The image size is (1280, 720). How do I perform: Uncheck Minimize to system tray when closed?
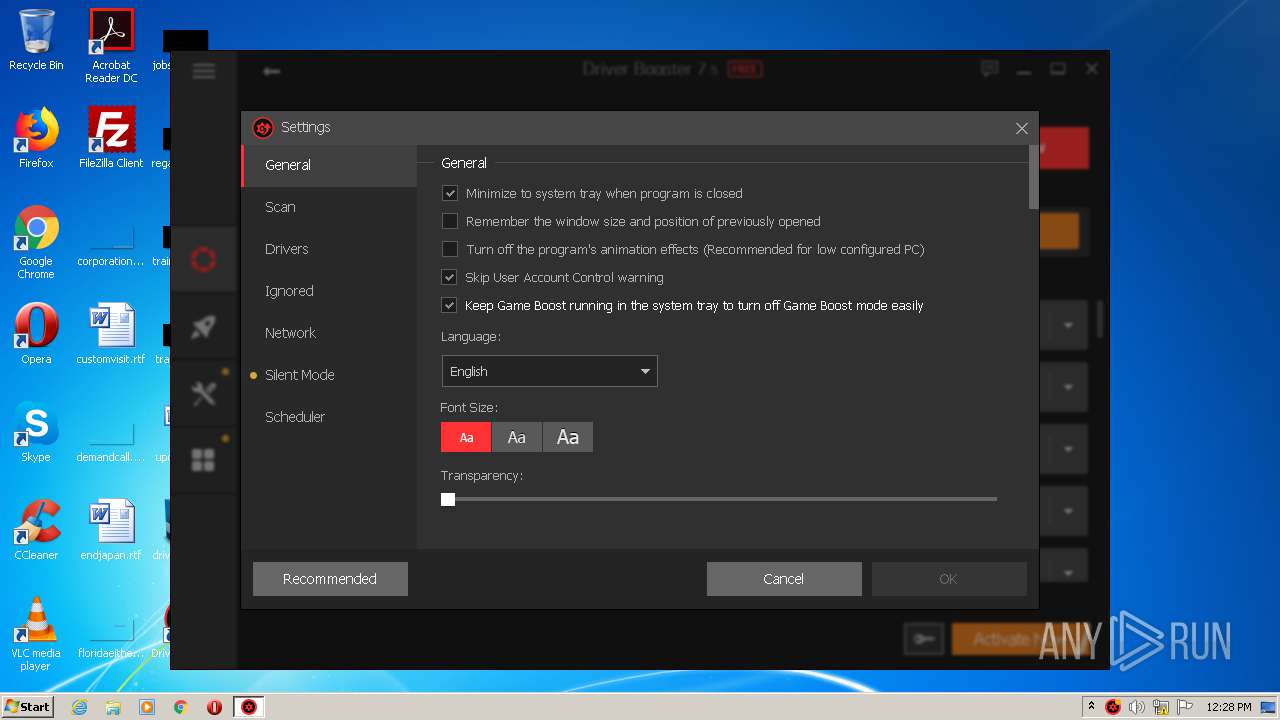pyautogui.click(x=450, y=193)
